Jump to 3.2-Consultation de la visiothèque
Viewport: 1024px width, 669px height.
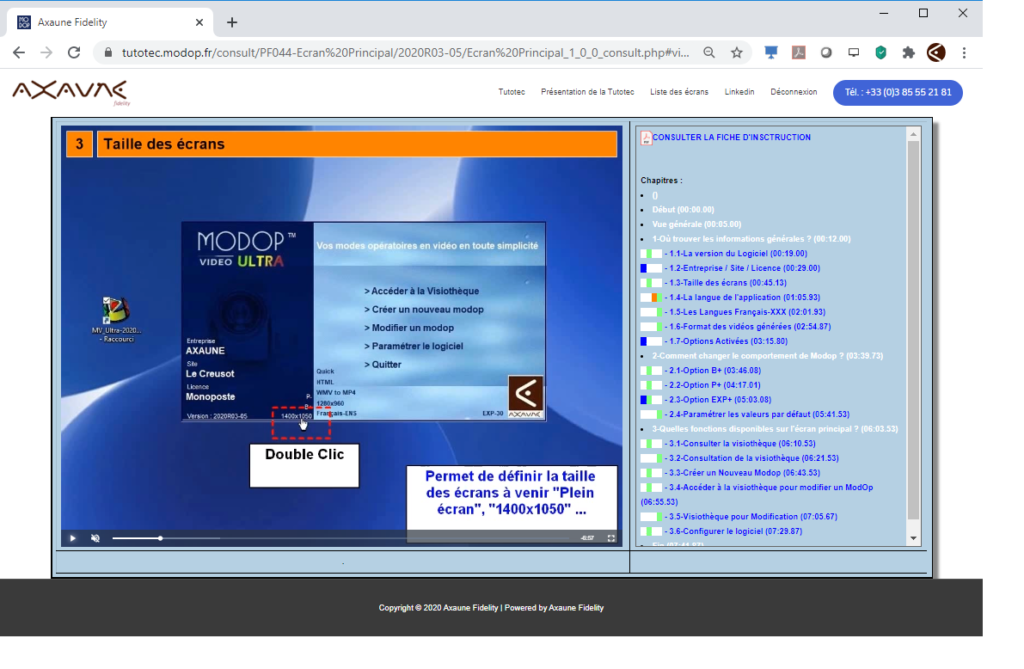[752, 458]
